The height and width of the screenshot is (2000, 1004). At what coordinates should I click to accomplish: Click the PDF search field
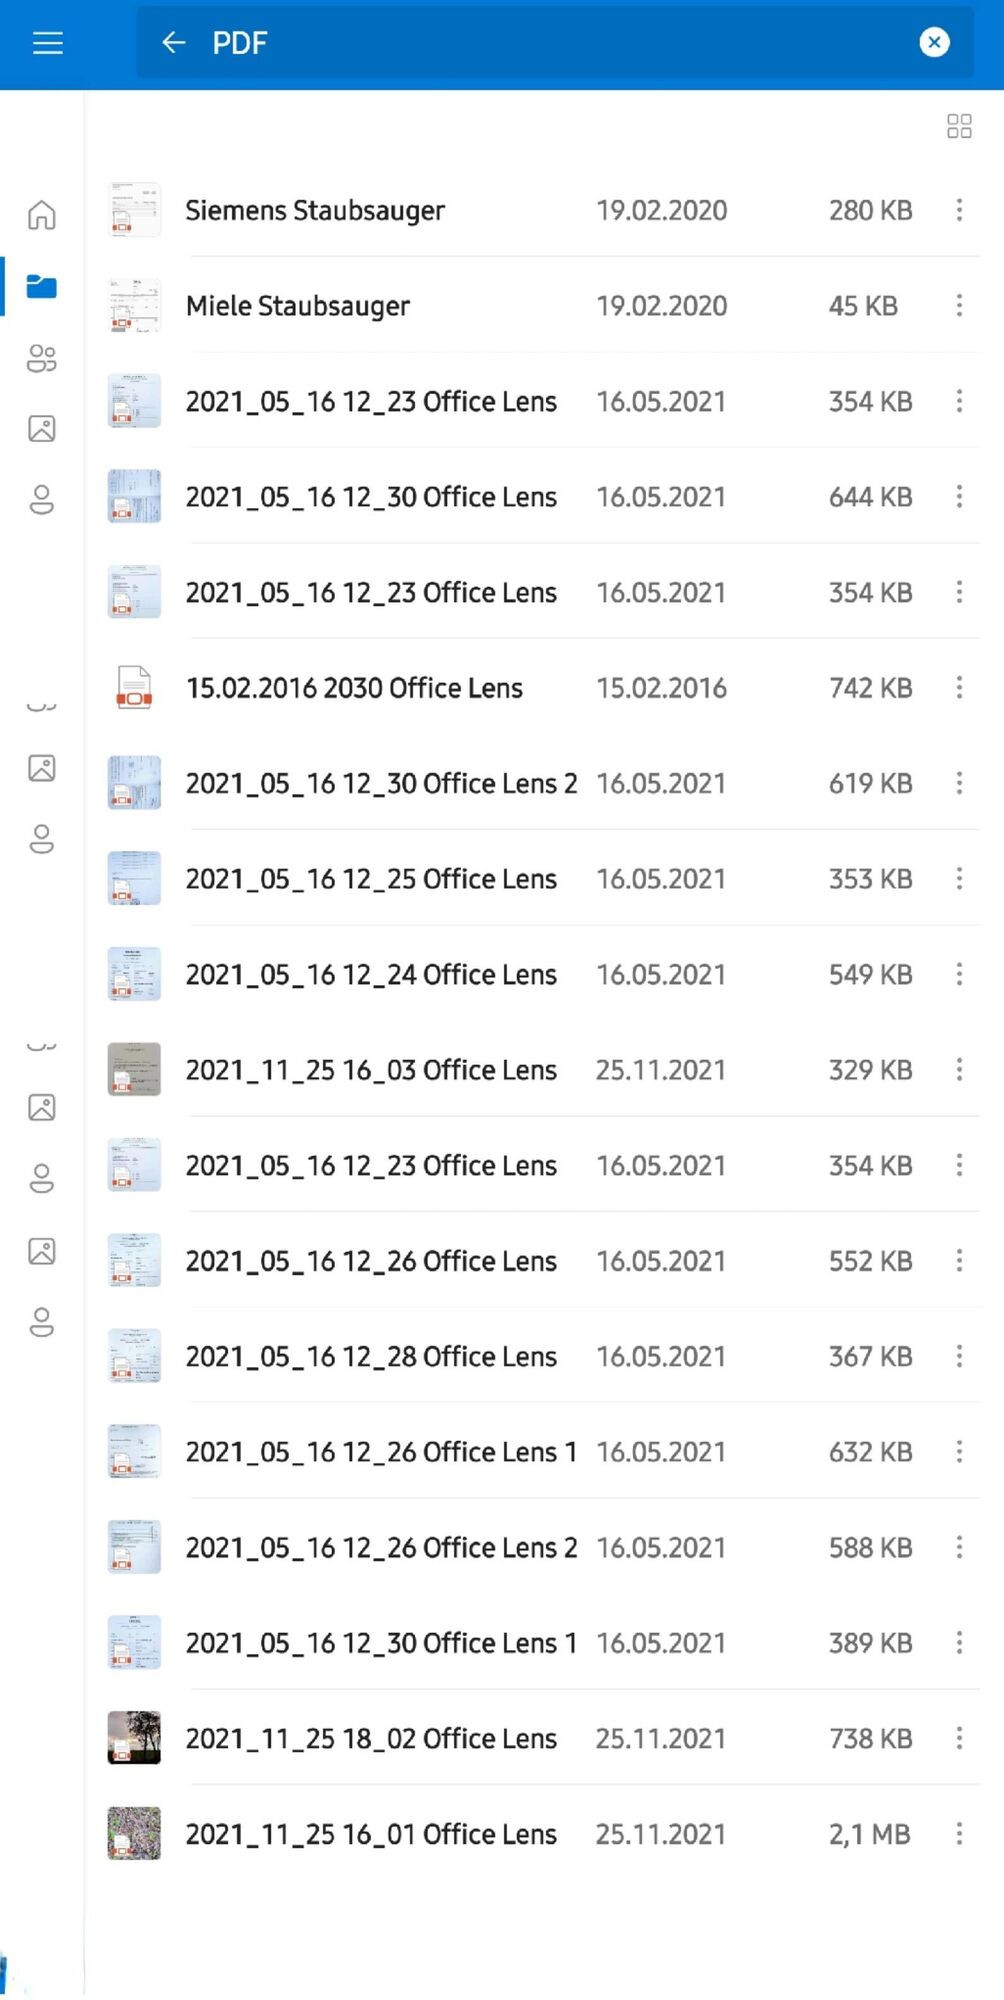coord(550,43)
